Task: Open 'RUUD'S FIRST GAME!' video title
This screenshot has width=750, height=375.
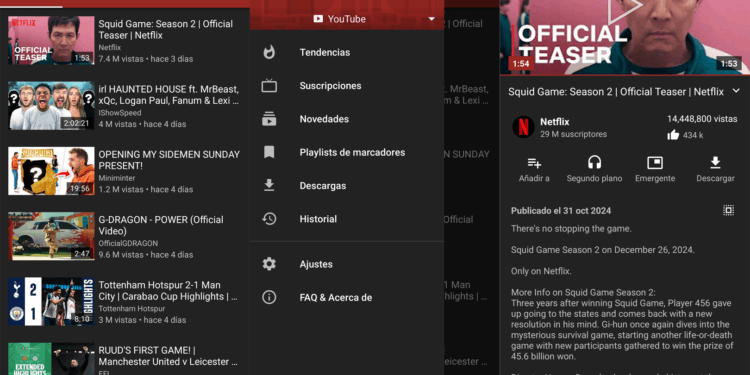Action: [x=168, y=356]
